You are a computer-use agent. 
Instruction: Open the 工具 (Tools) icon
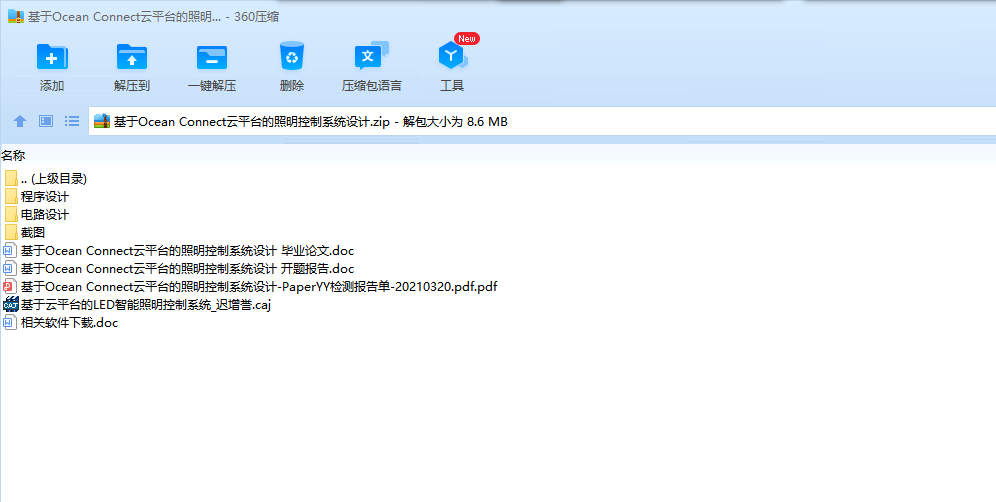(x=452, y=57)
